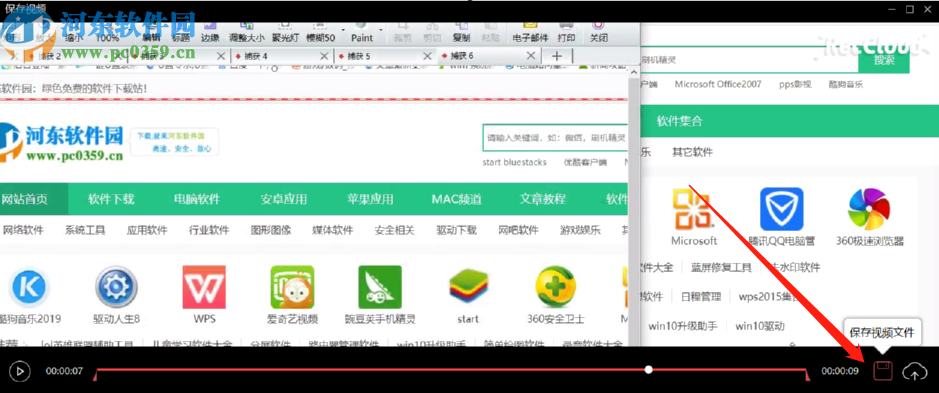Viewport: 939px width, 393px height.
Task: Maximize the Save Video window
Action: [x=910, y=9]
